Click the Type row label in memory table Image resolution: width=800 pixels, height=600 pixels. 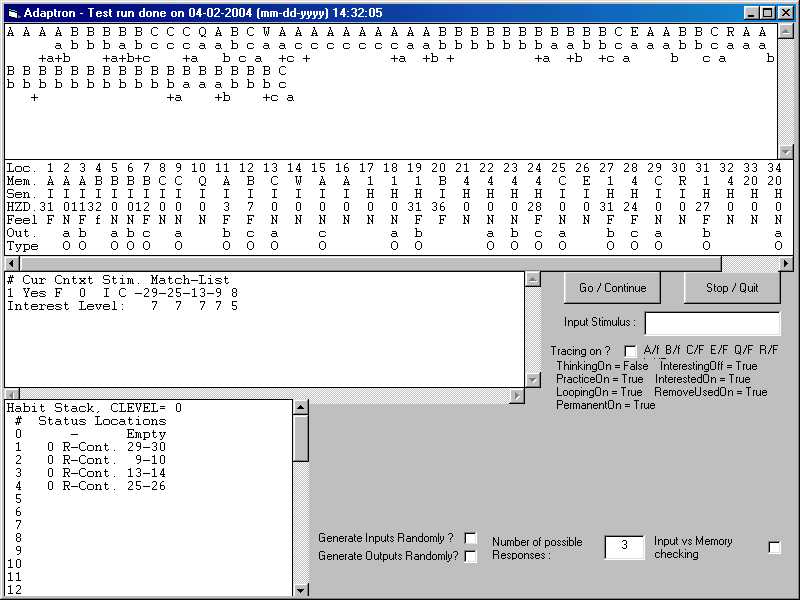pyautogui.click(x=22, y=246)
